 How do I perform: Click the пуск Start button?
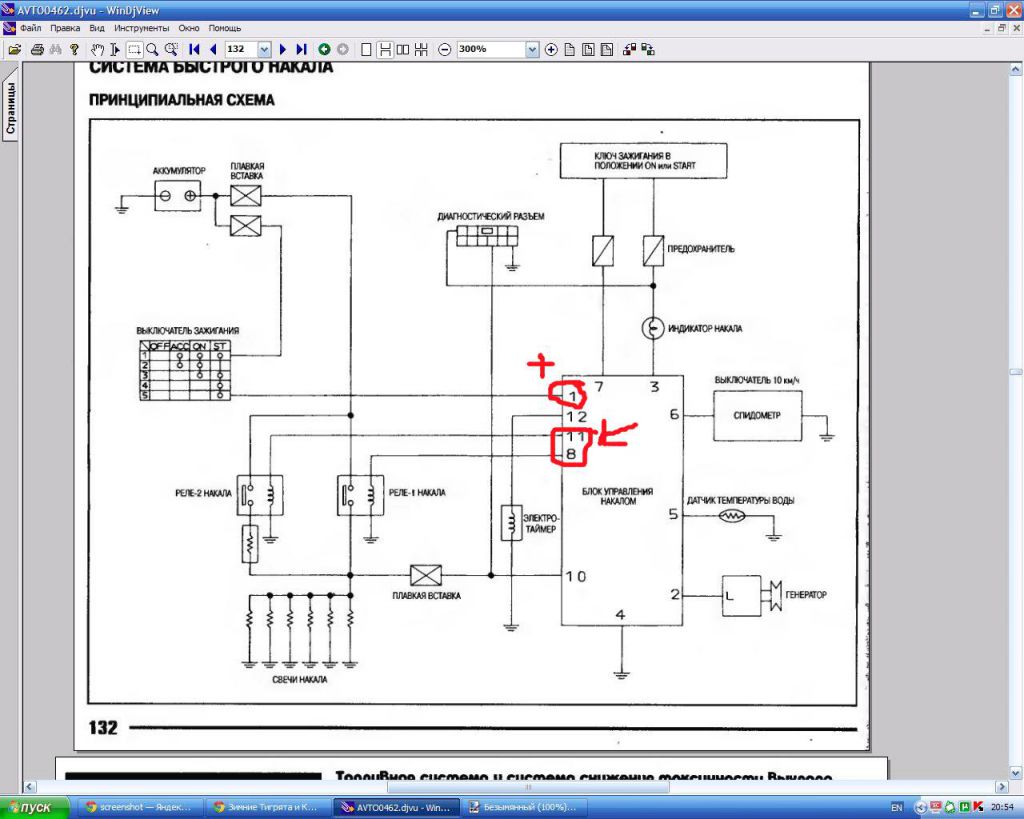33,807
